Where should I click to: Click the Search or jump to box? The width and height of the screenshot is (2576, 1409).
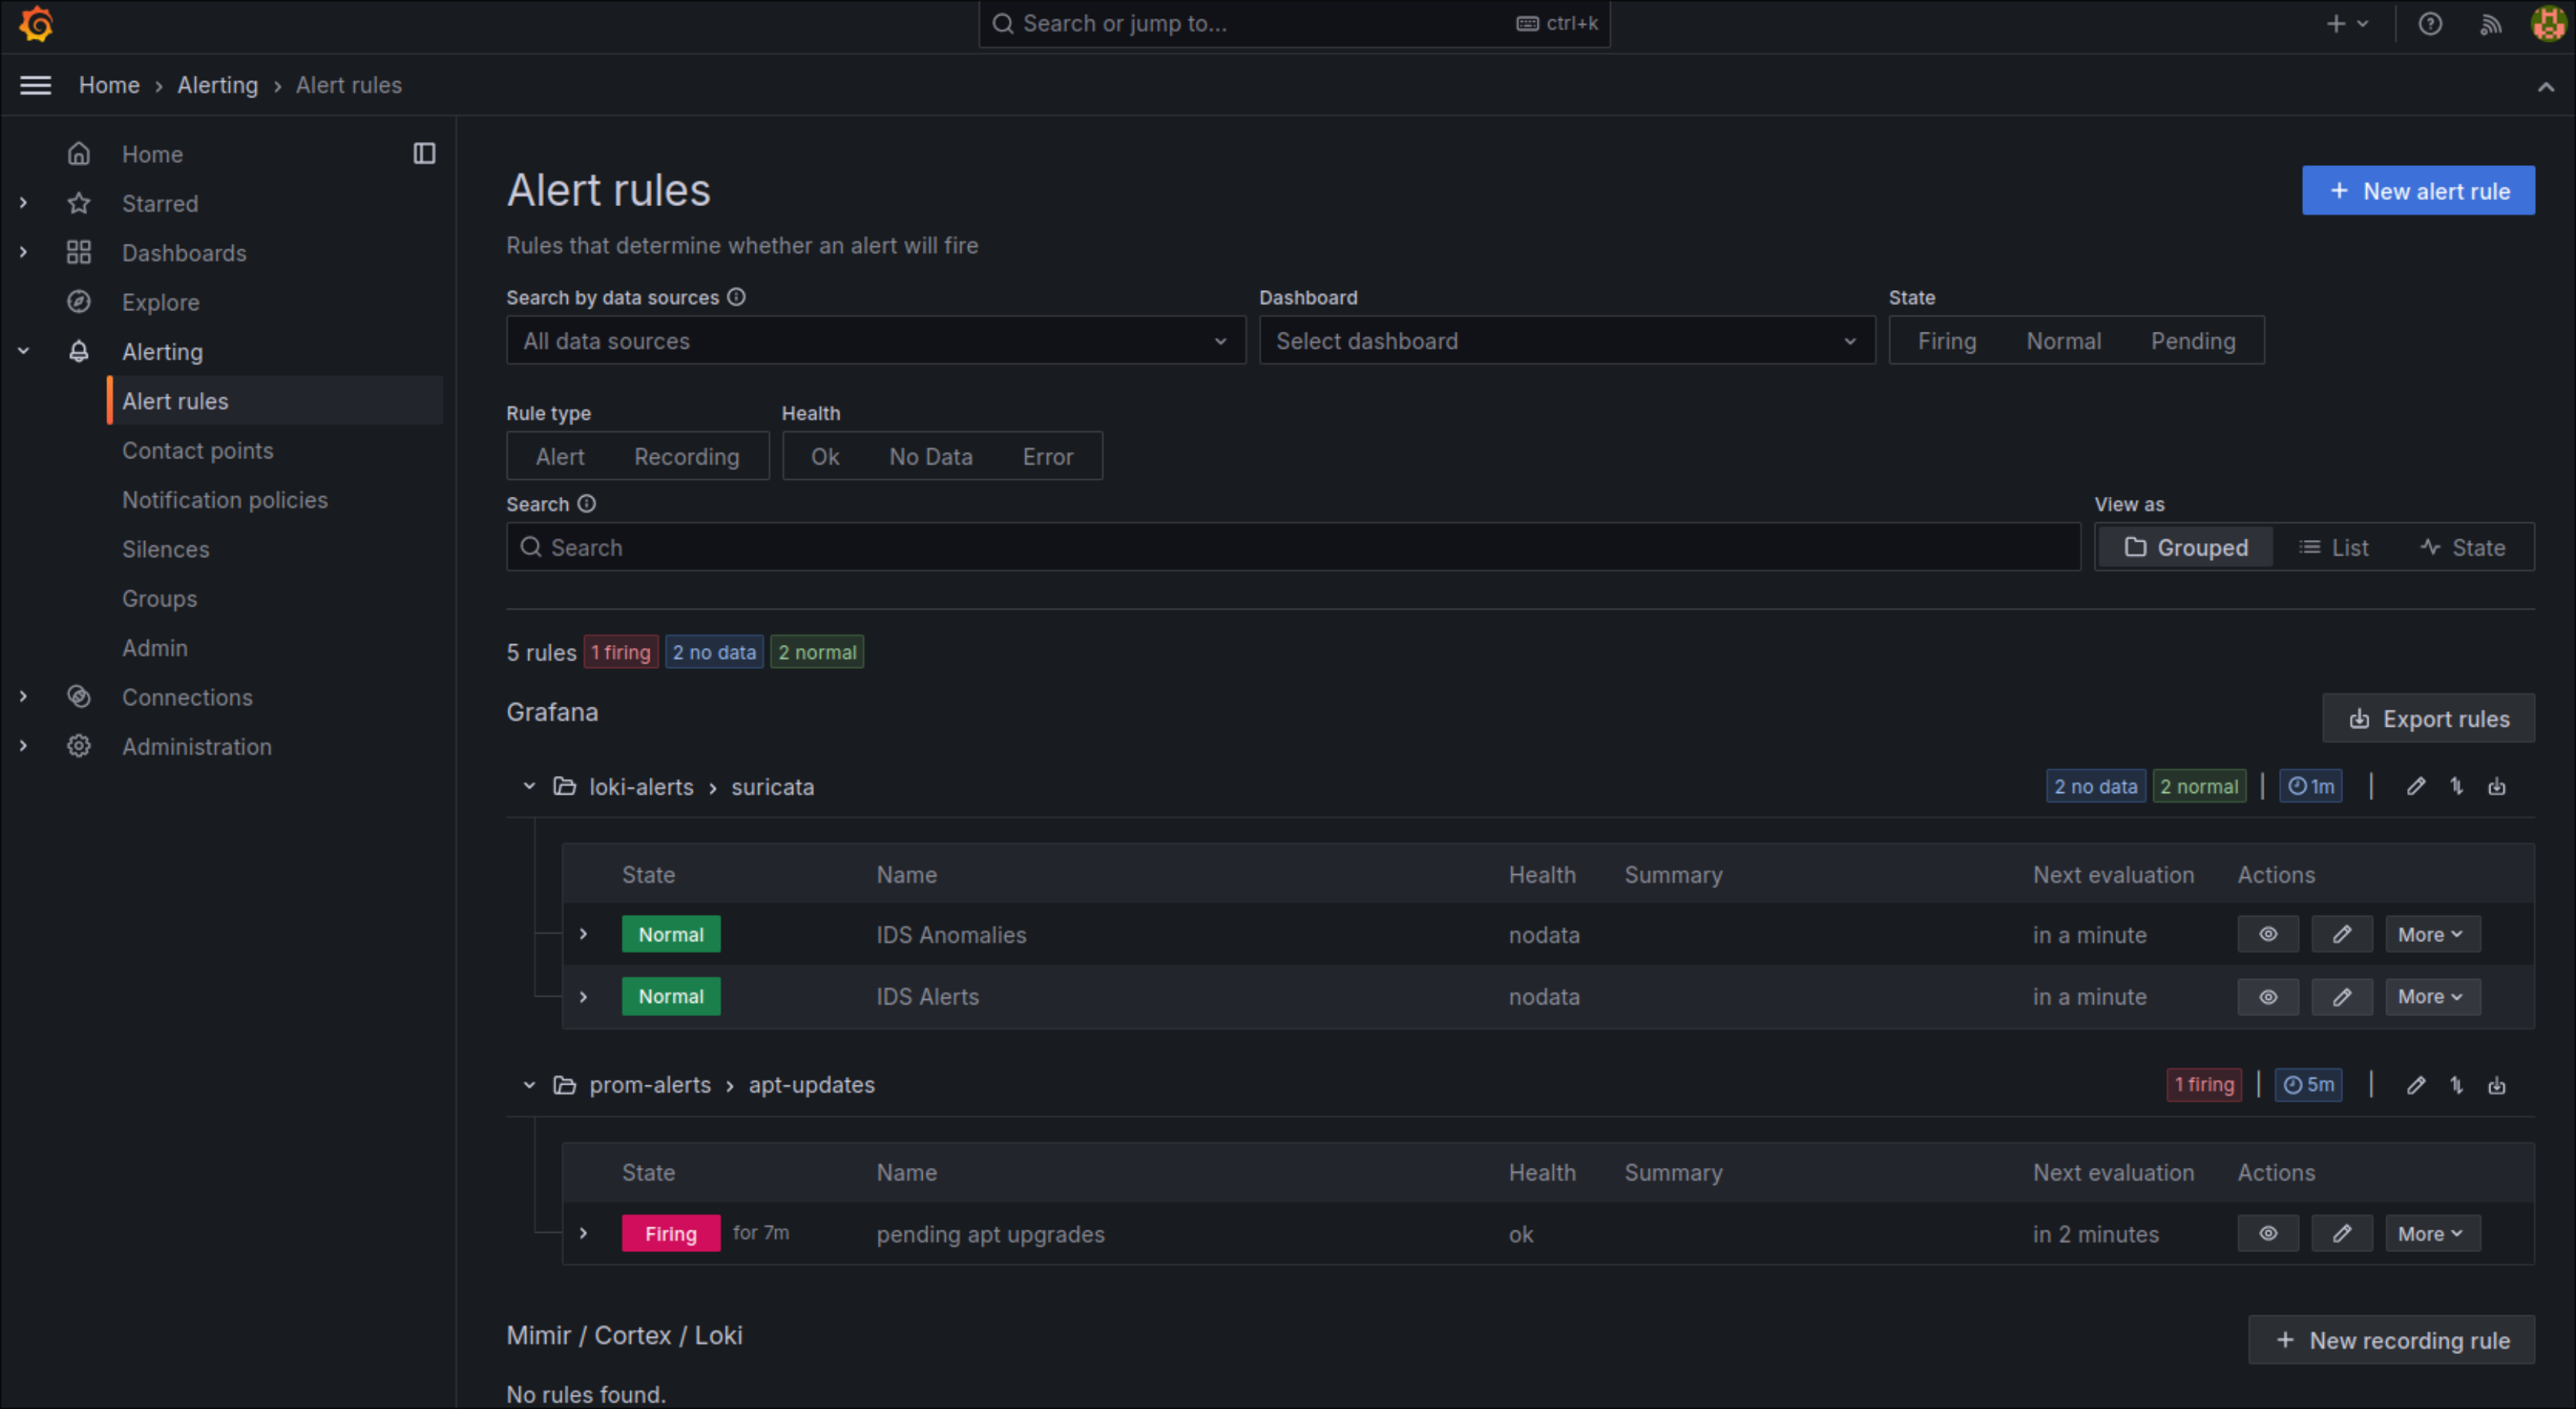pos(1294,24)
